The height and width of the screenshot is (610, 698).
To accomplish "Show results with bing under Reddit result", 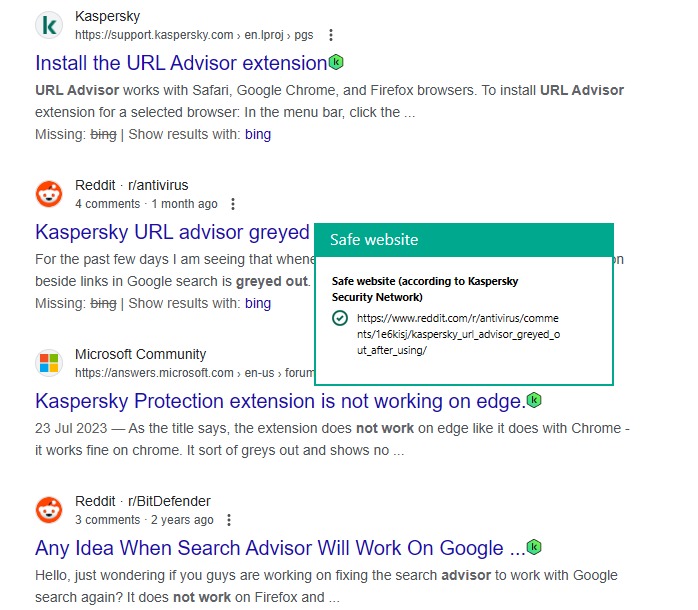I will pyautogui.click(x=258, y=303).
